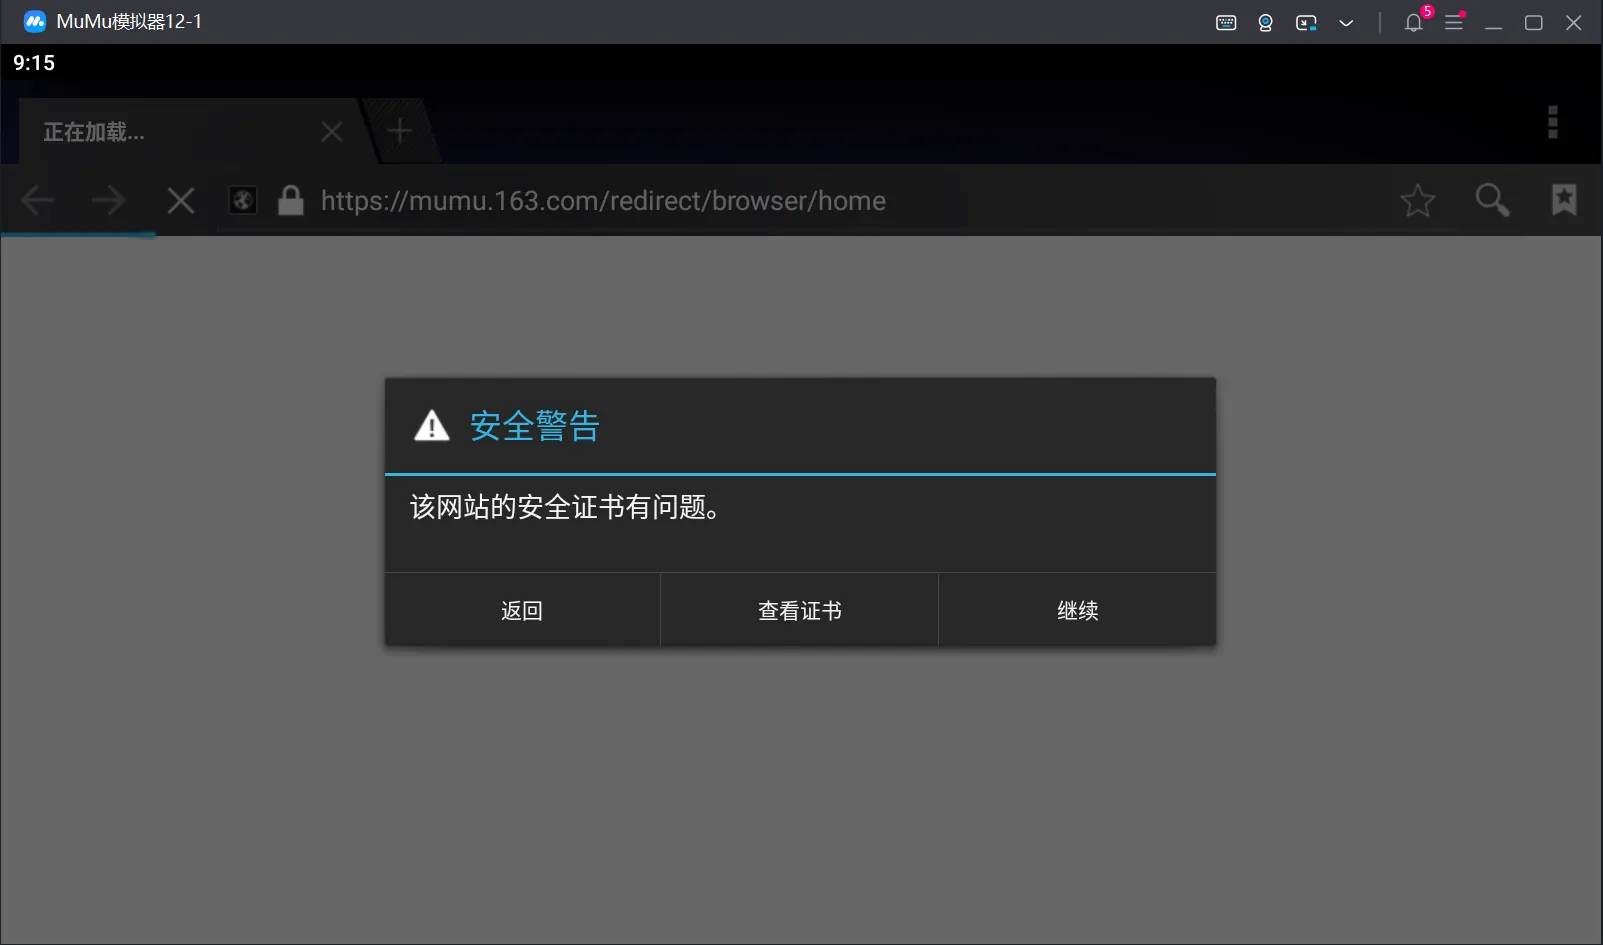
Task: Bookmark this page with the star
Action: pyautogui.click(x=1417, y=201)
